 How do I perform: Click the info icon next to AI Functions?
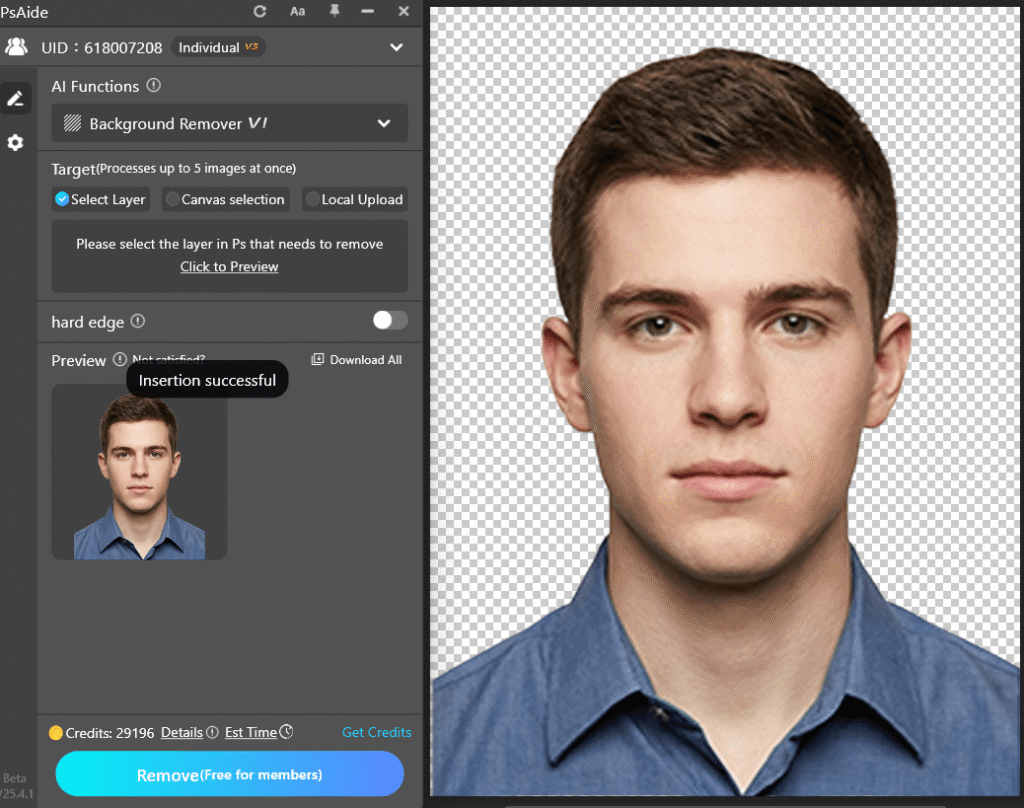coord(153,86)
